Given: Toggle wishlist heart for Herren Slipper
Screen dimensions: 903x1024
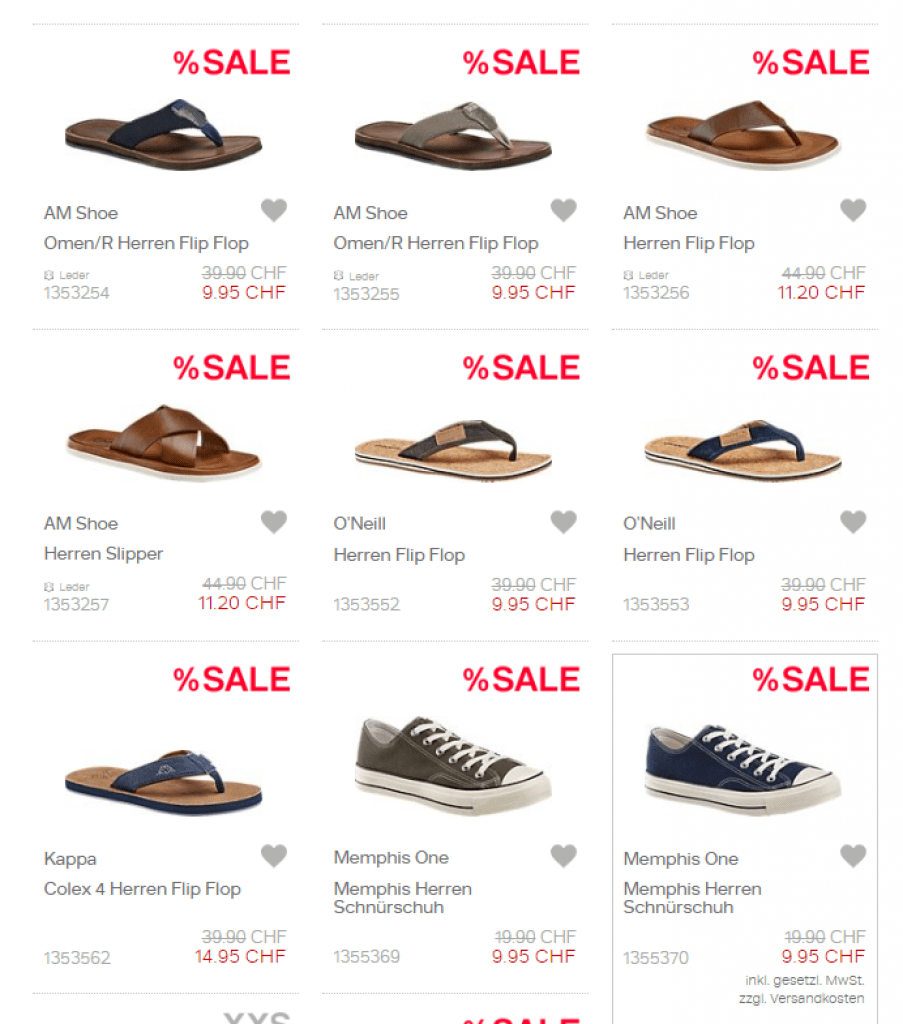Looking at the screenshot, I should [x=274, y=522].
